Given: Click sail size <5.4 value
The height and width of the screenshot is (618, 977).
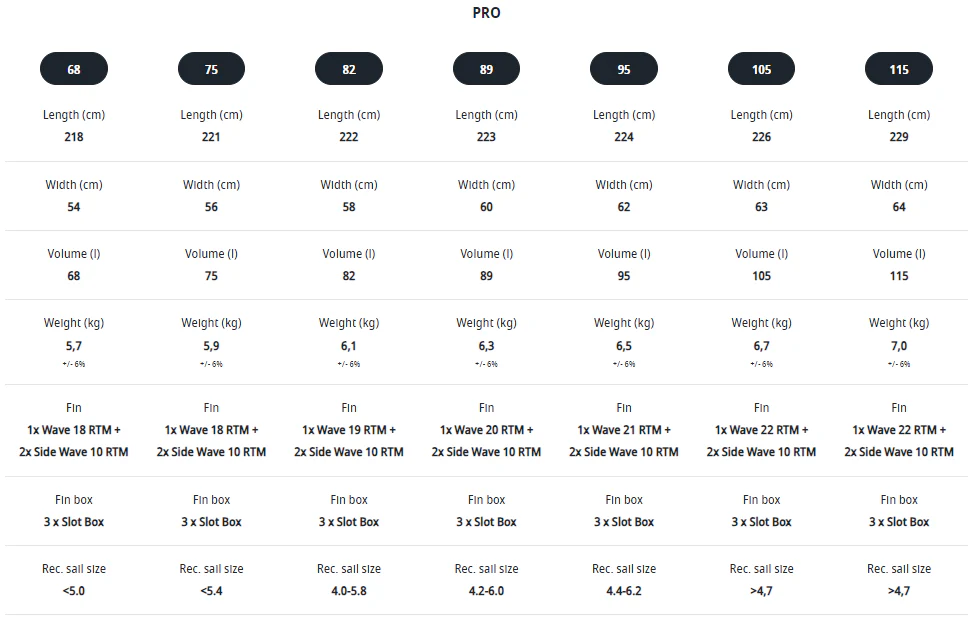Looking at the screenshot, I should pos(211,591).
